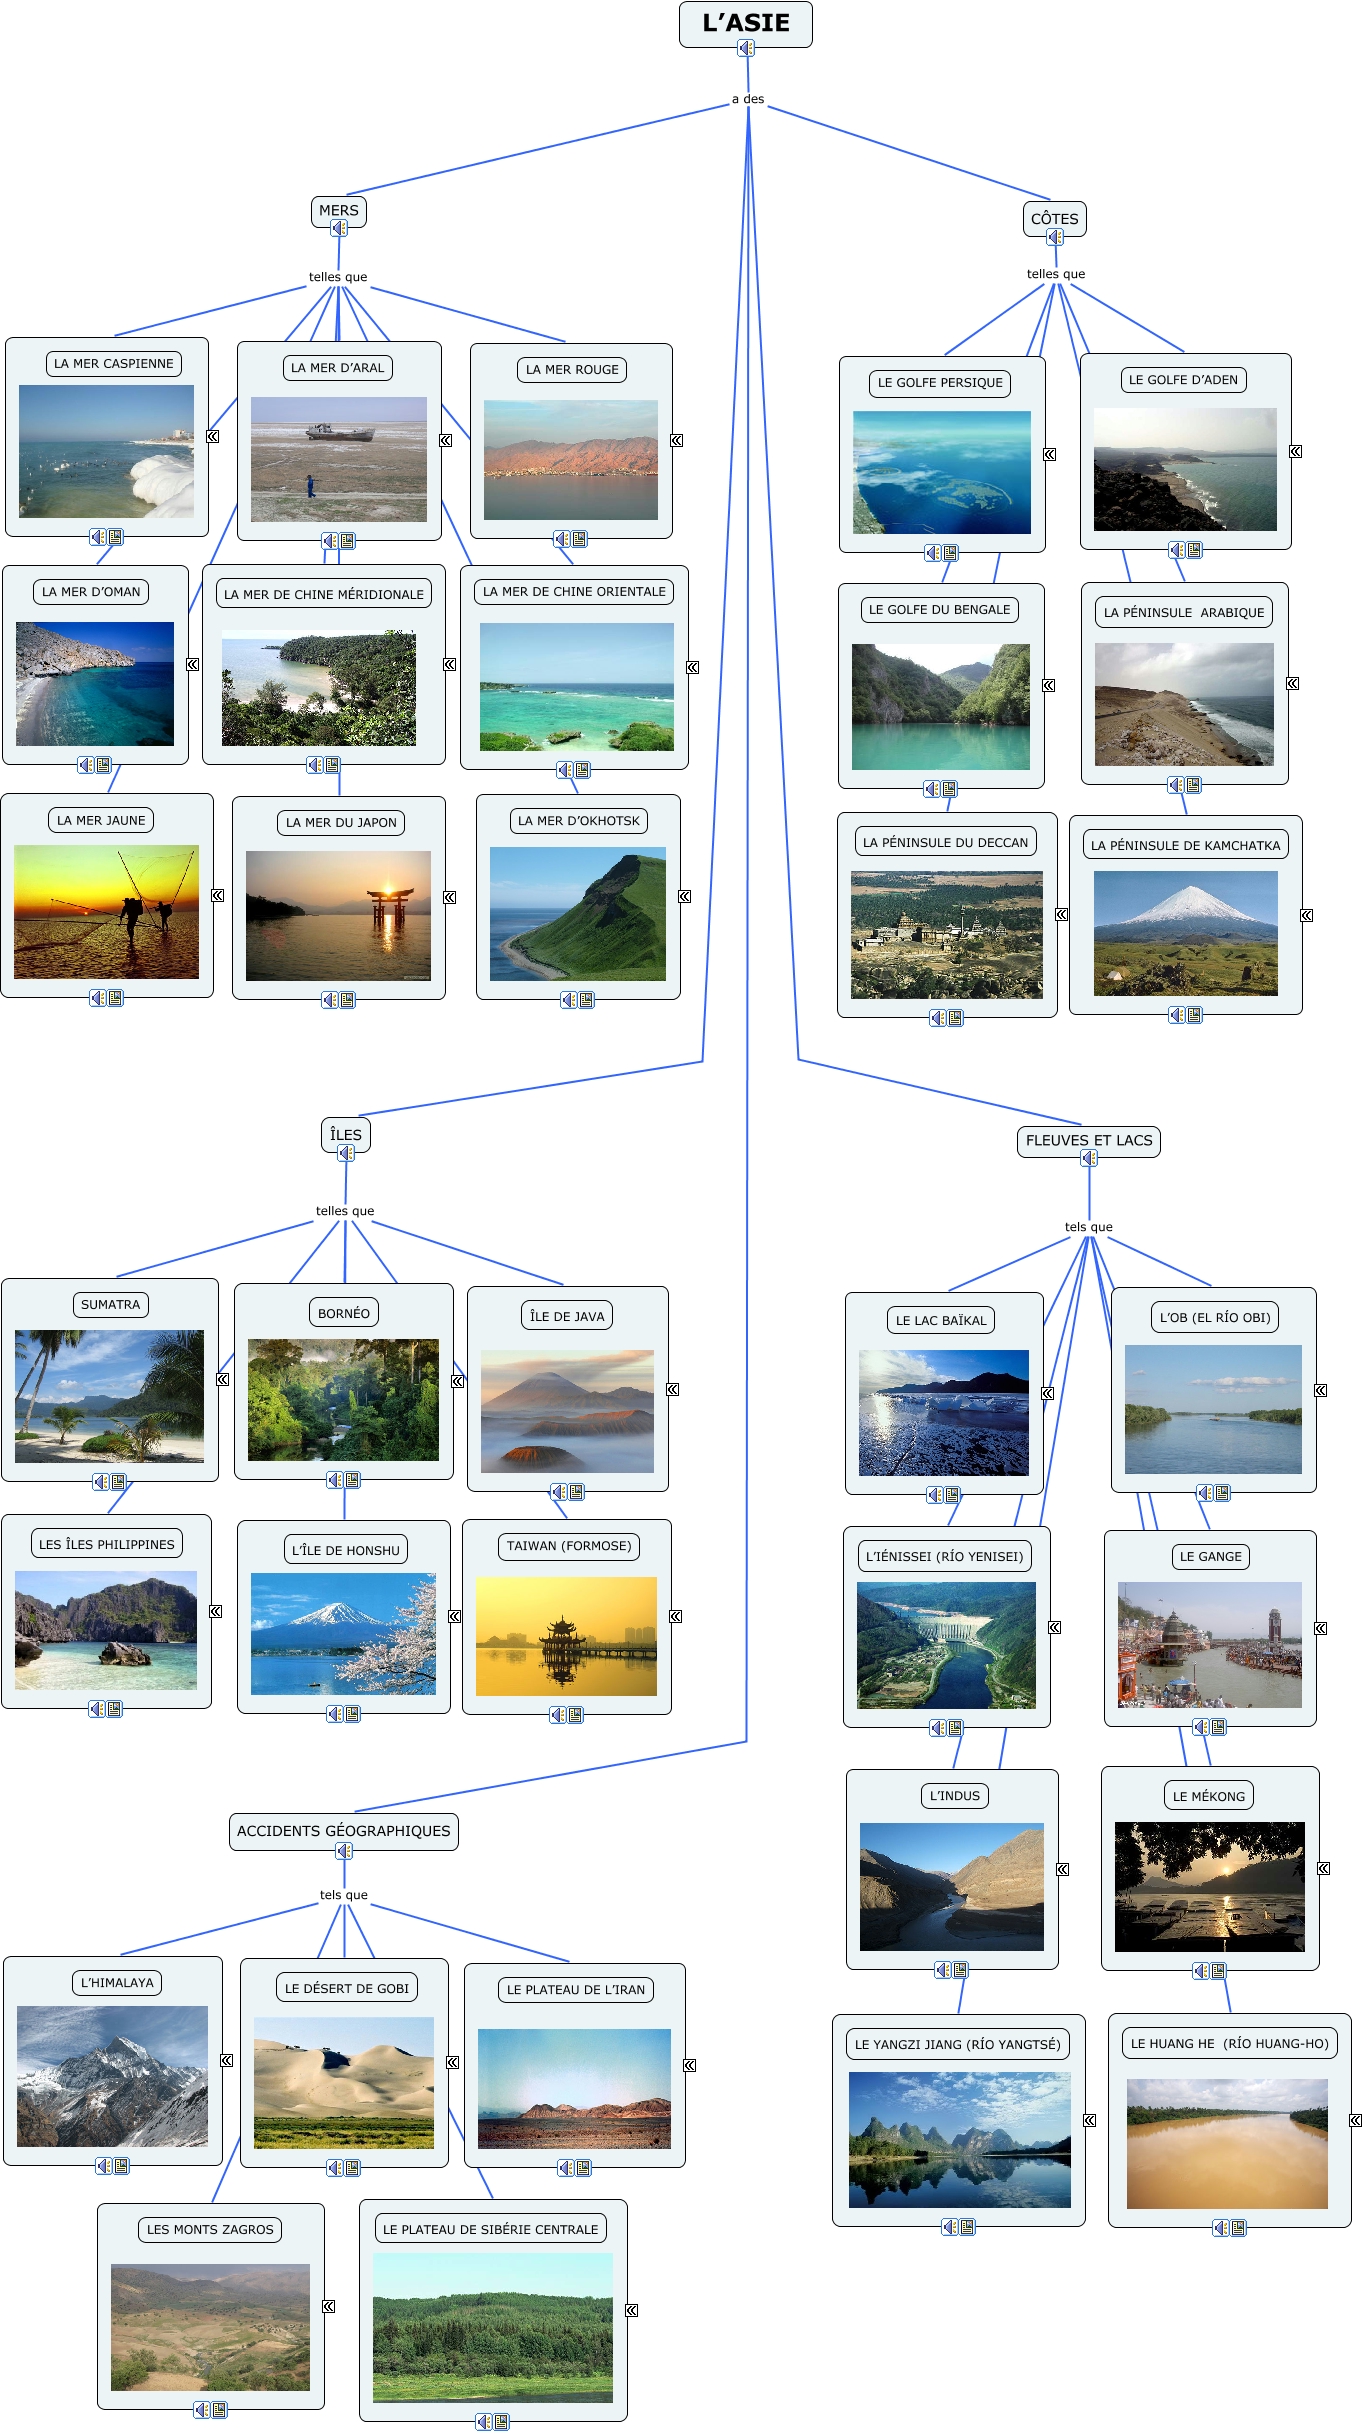Open image resource icon under Le Mékong

[x=1218, y=1971]
